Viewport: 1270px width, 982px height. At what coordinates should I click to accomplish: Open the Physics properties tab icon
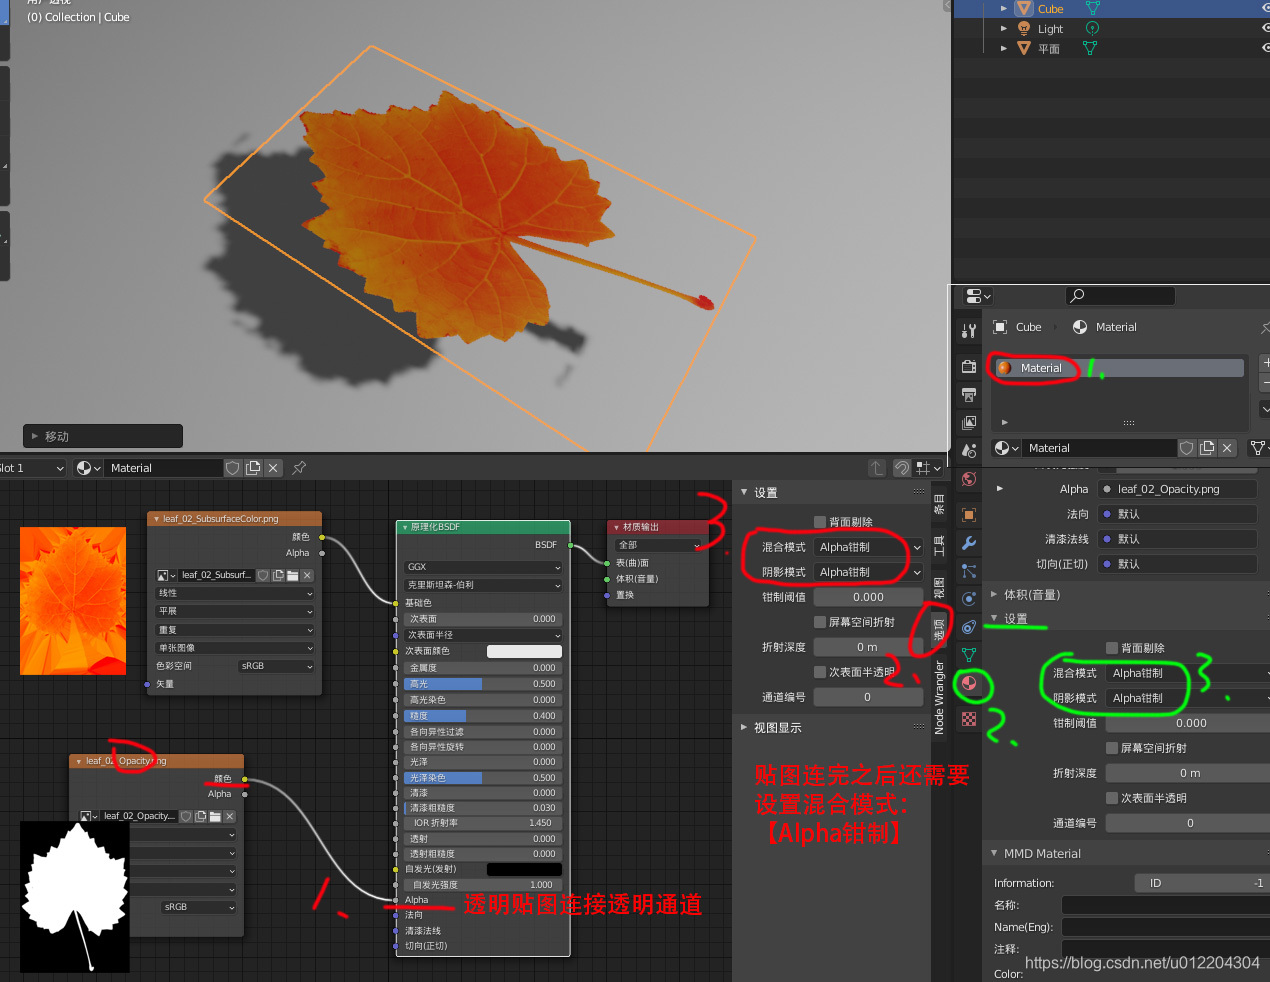coord(968,598)
